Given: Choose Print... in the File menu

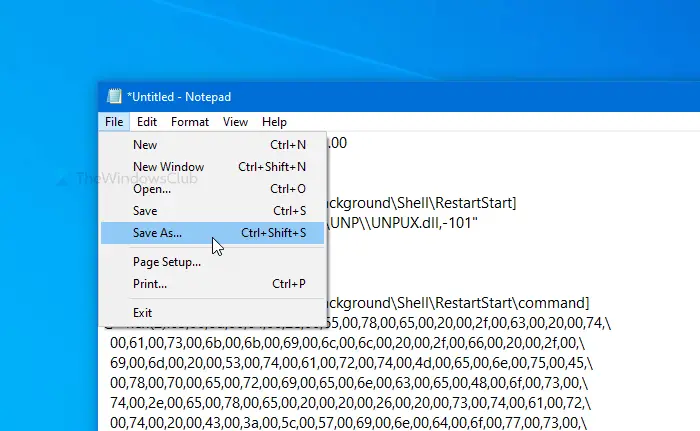Looking at the screenshot, I should tap(212, 284).
